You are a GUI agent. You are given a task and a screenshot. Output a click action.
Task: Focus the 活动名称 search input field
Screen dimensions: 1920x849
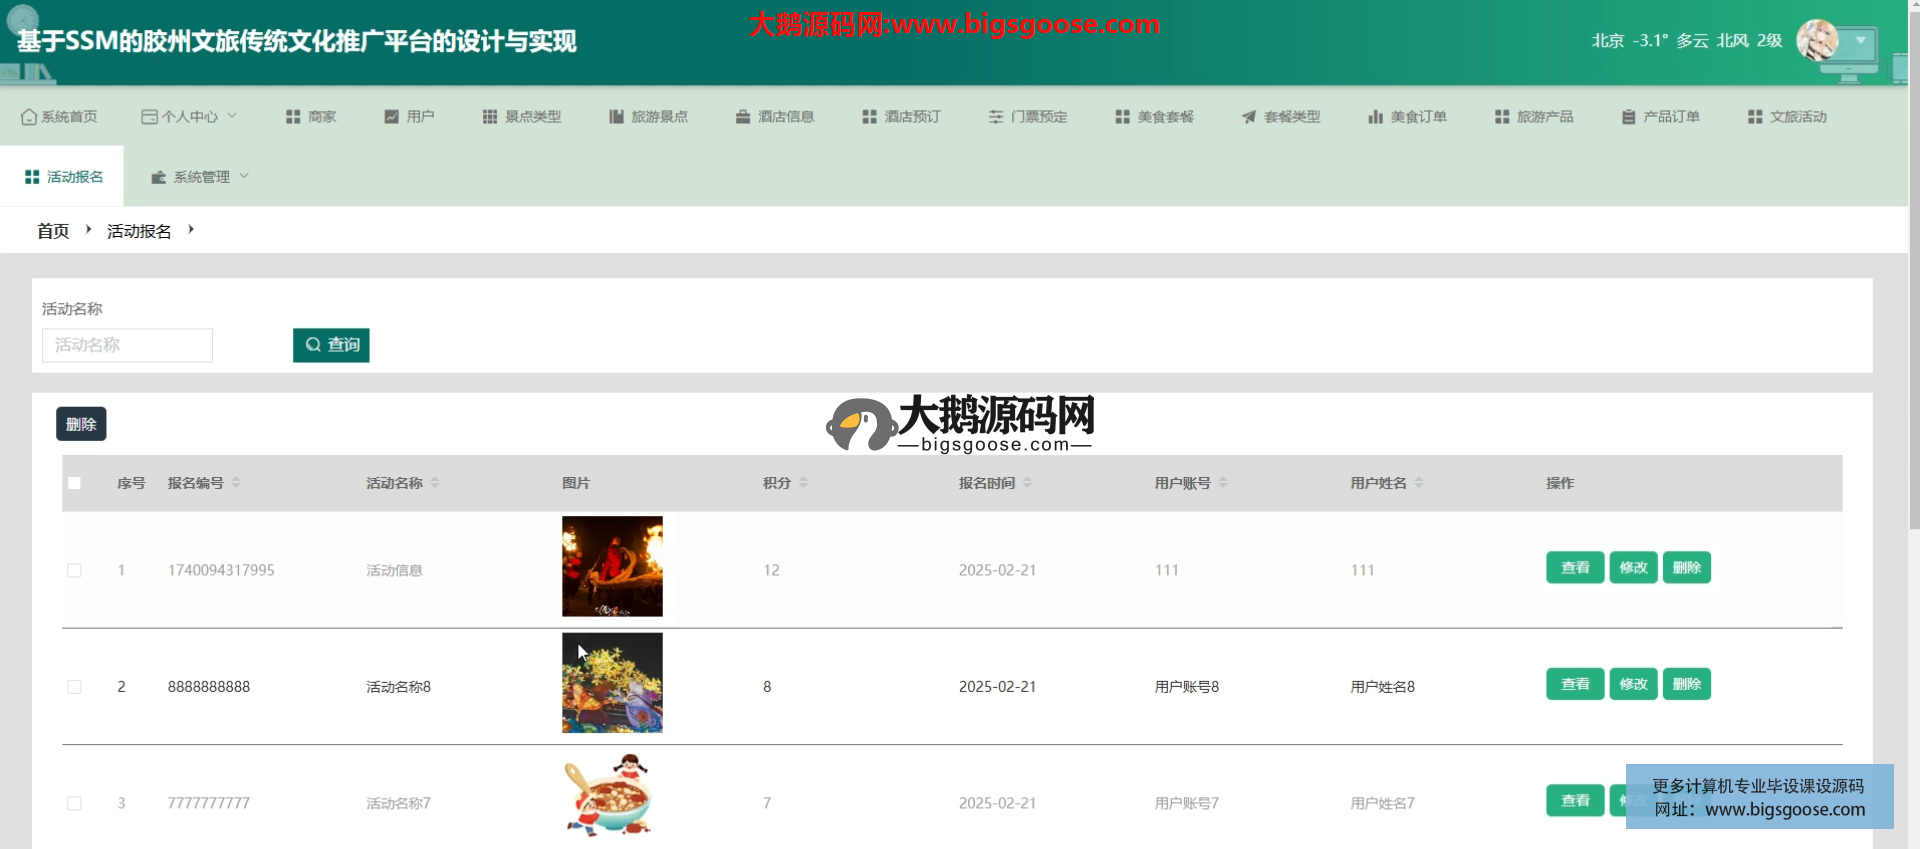coord(127,345)
